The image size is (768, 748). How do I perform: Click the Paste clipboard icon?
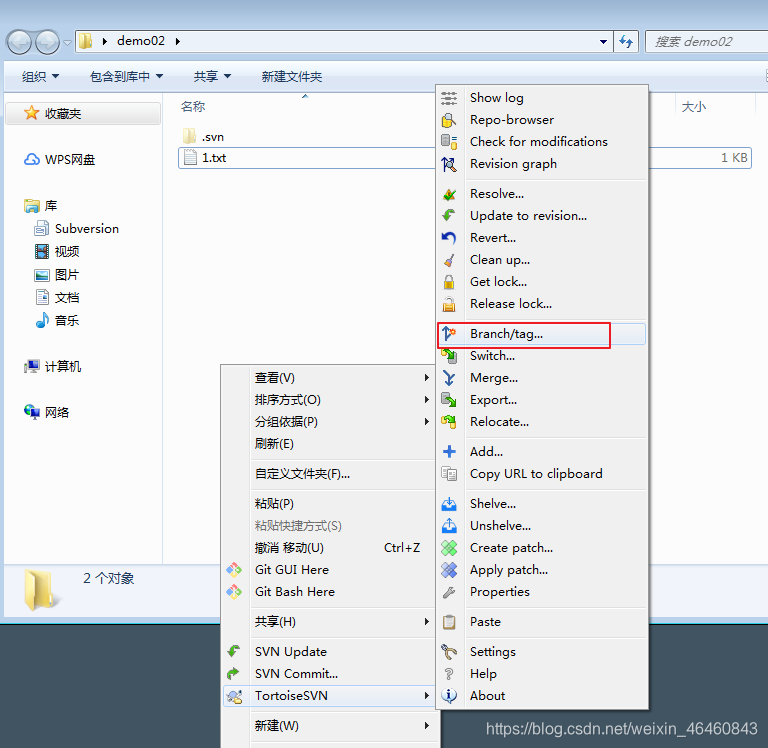point(449,622)
